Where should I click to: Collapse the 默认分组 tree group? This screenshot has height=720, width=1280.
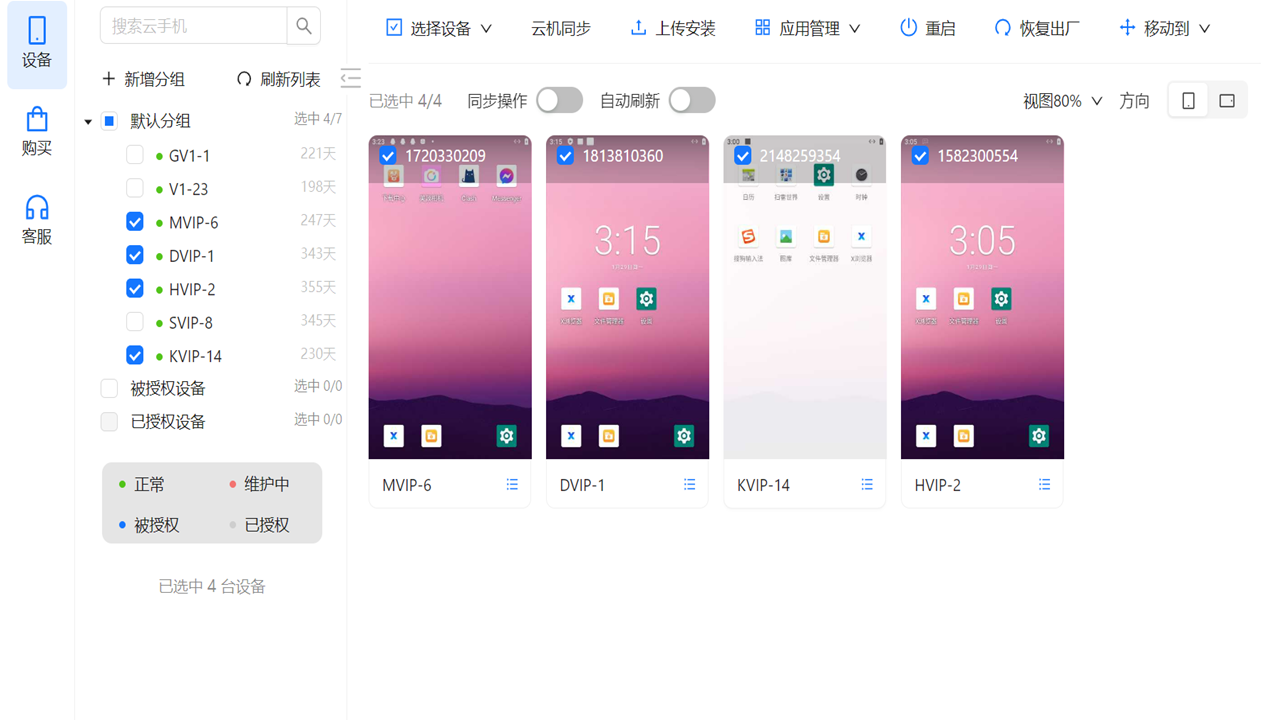(x=88, y=122)
